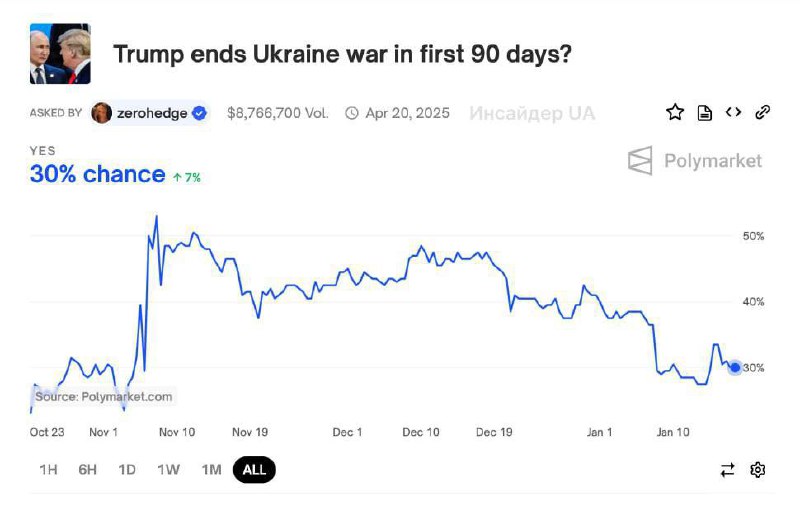Click the verified badge beside zerohedge
800x515 pixels.
click(x=200, y=113)
